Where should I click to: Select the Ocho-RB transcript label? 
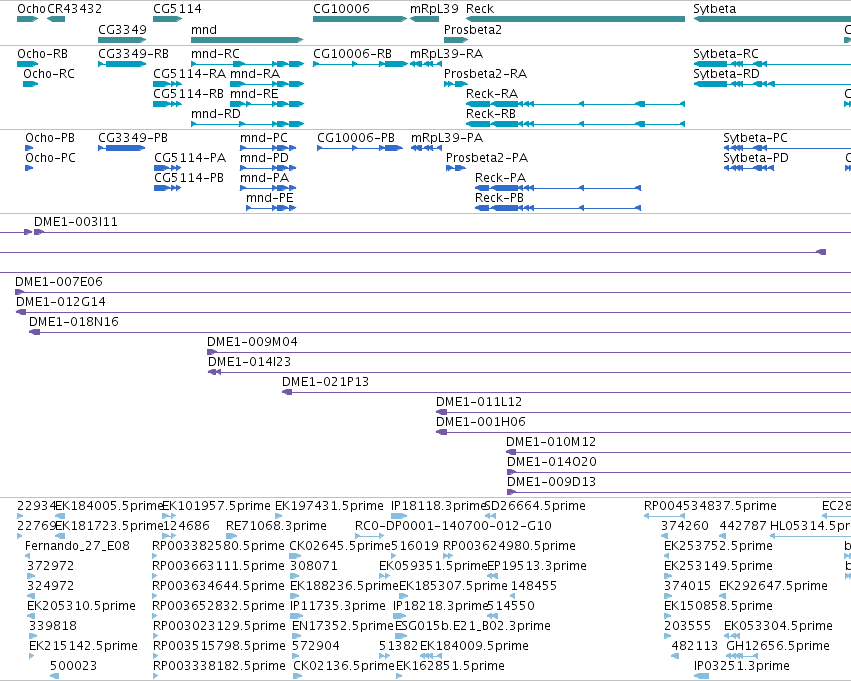point(42,54)
